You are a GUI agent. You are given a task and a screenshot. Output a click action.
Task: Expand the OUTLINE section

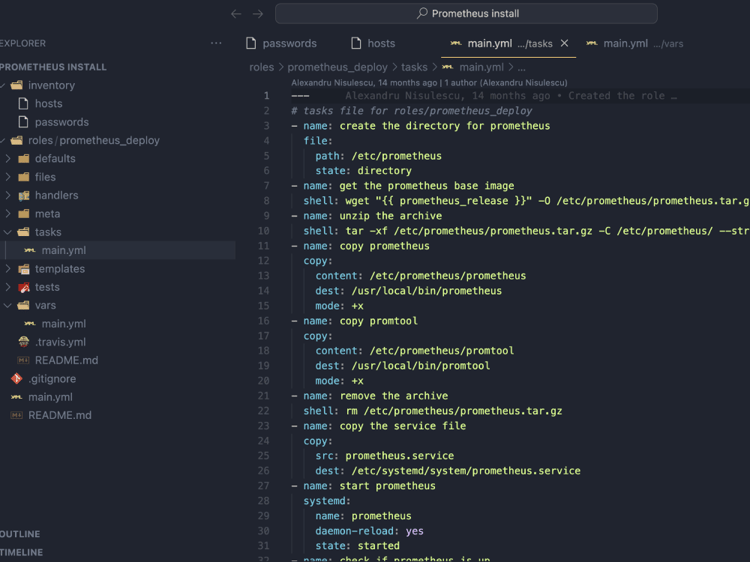tap(20, 534)
